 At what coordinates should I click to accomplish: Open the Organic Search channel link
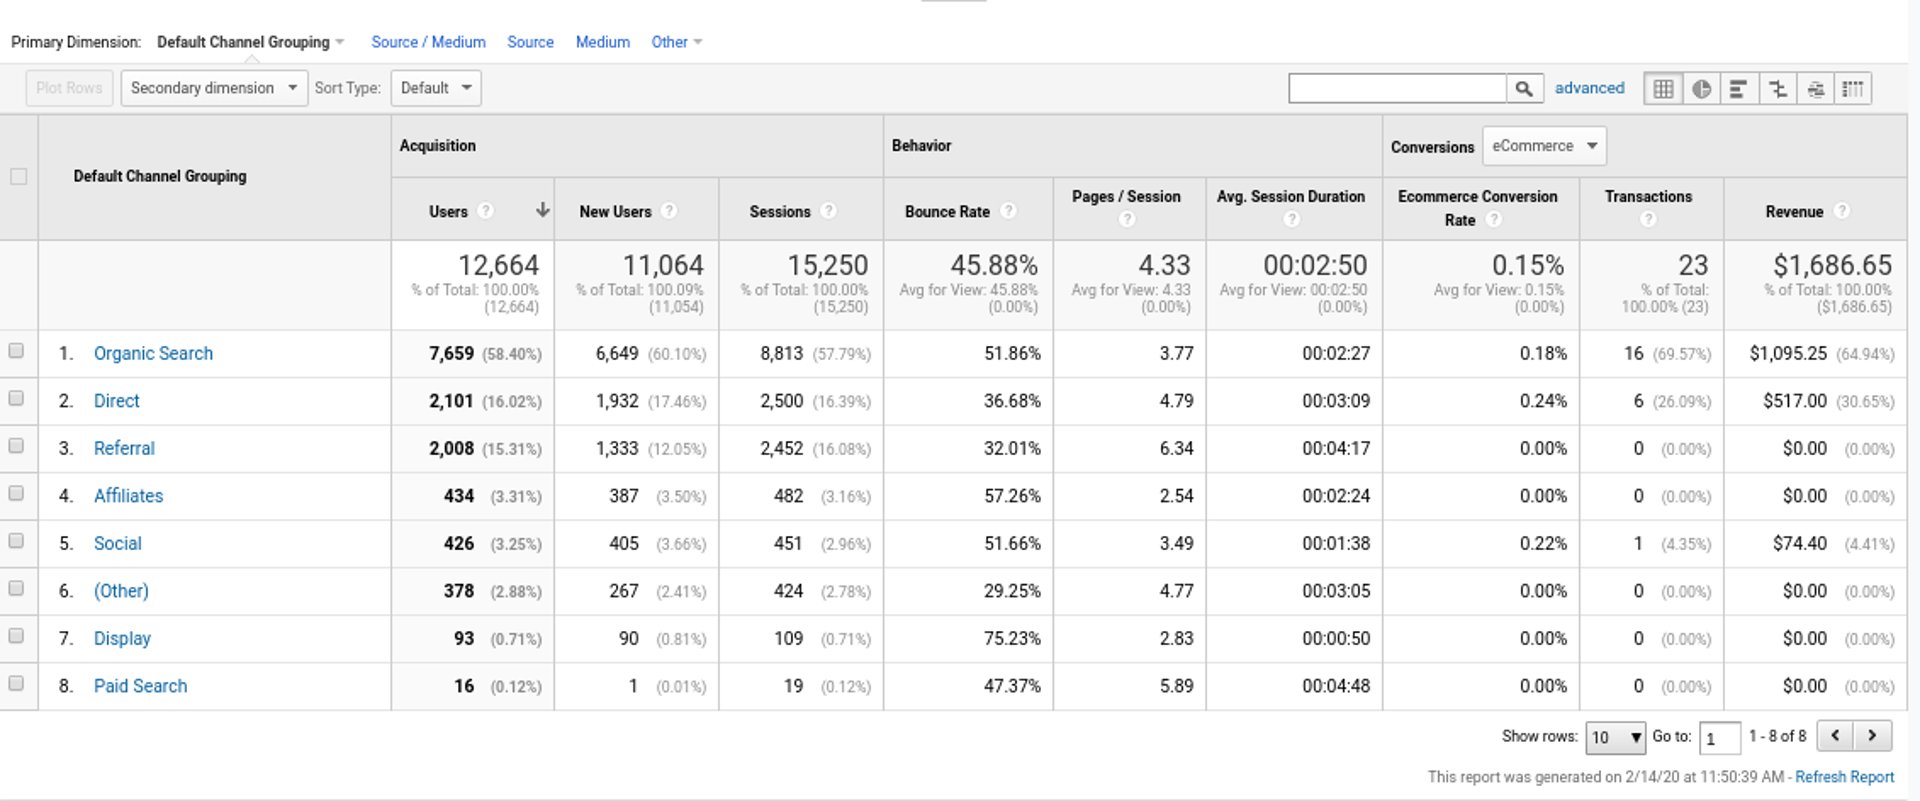(153, 353)
